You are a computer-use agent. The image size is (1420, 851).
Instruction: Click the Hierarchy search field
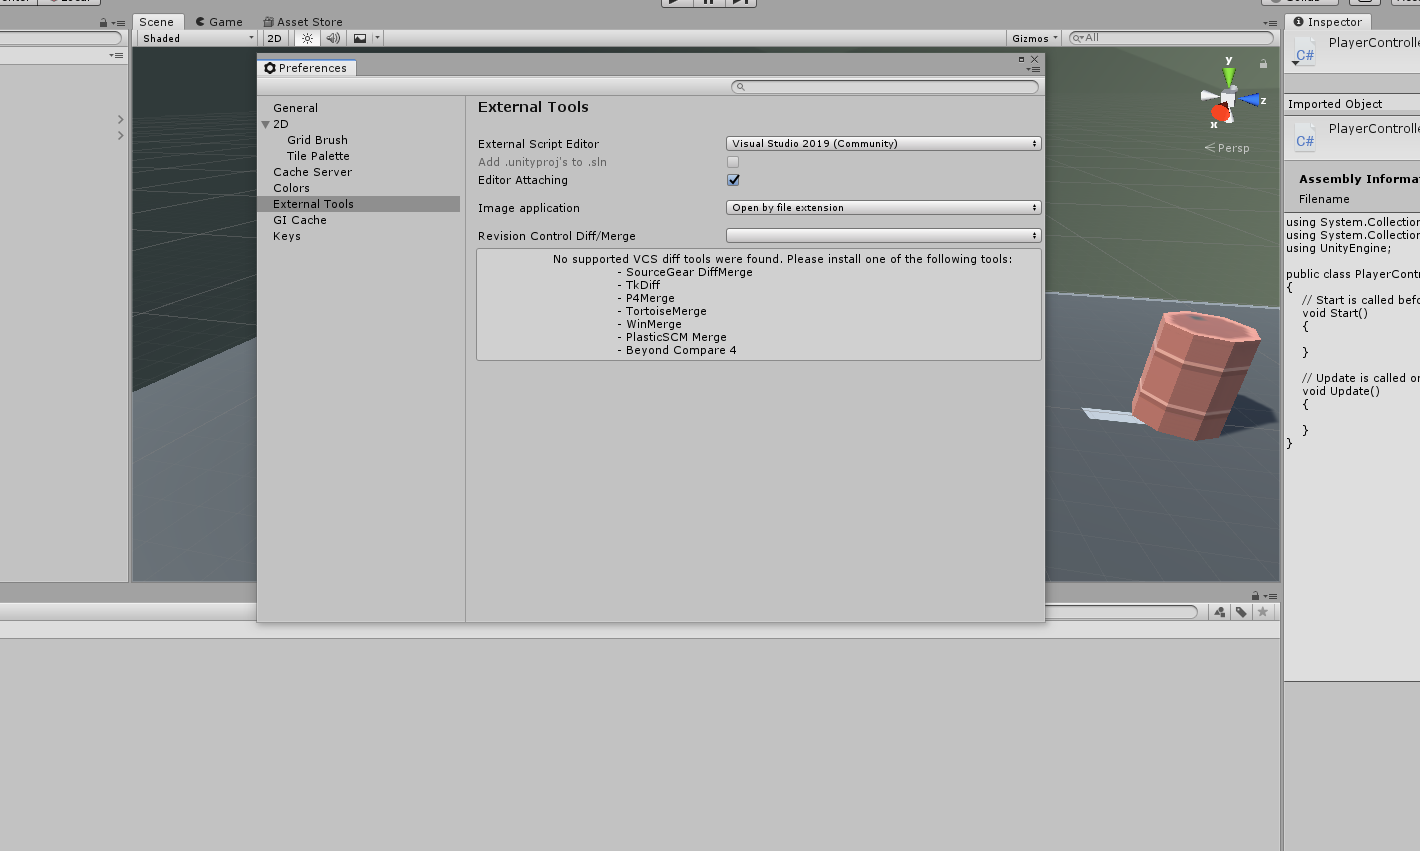[60, 38]
